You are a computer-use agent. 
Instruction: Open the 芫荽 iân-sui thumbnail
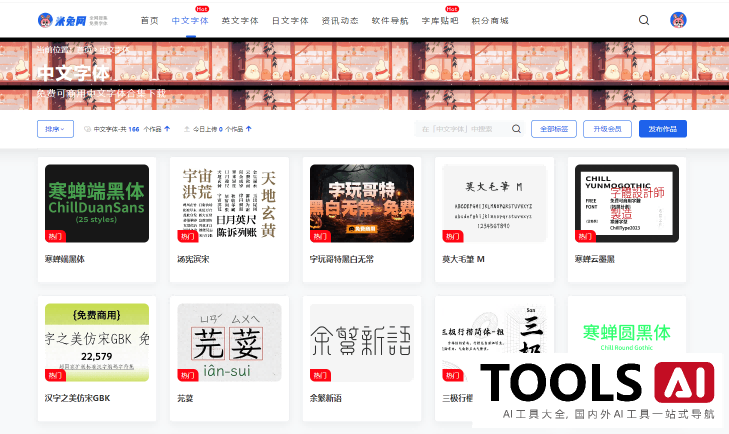229,342
